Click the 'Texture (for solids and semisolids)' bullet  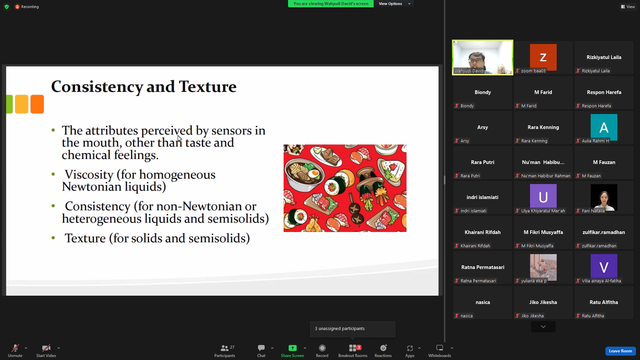[157, 238]
